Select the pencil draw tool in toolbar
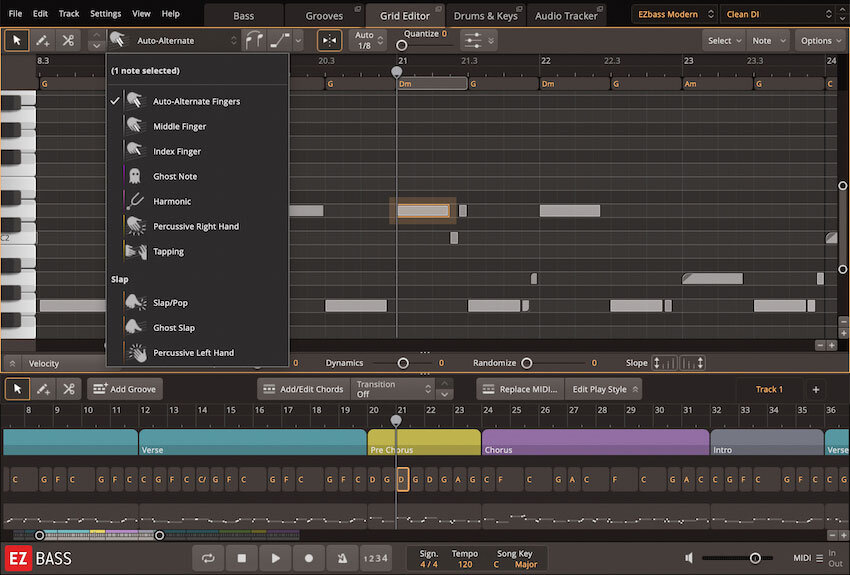850x575 pixels. coord(43,41)
